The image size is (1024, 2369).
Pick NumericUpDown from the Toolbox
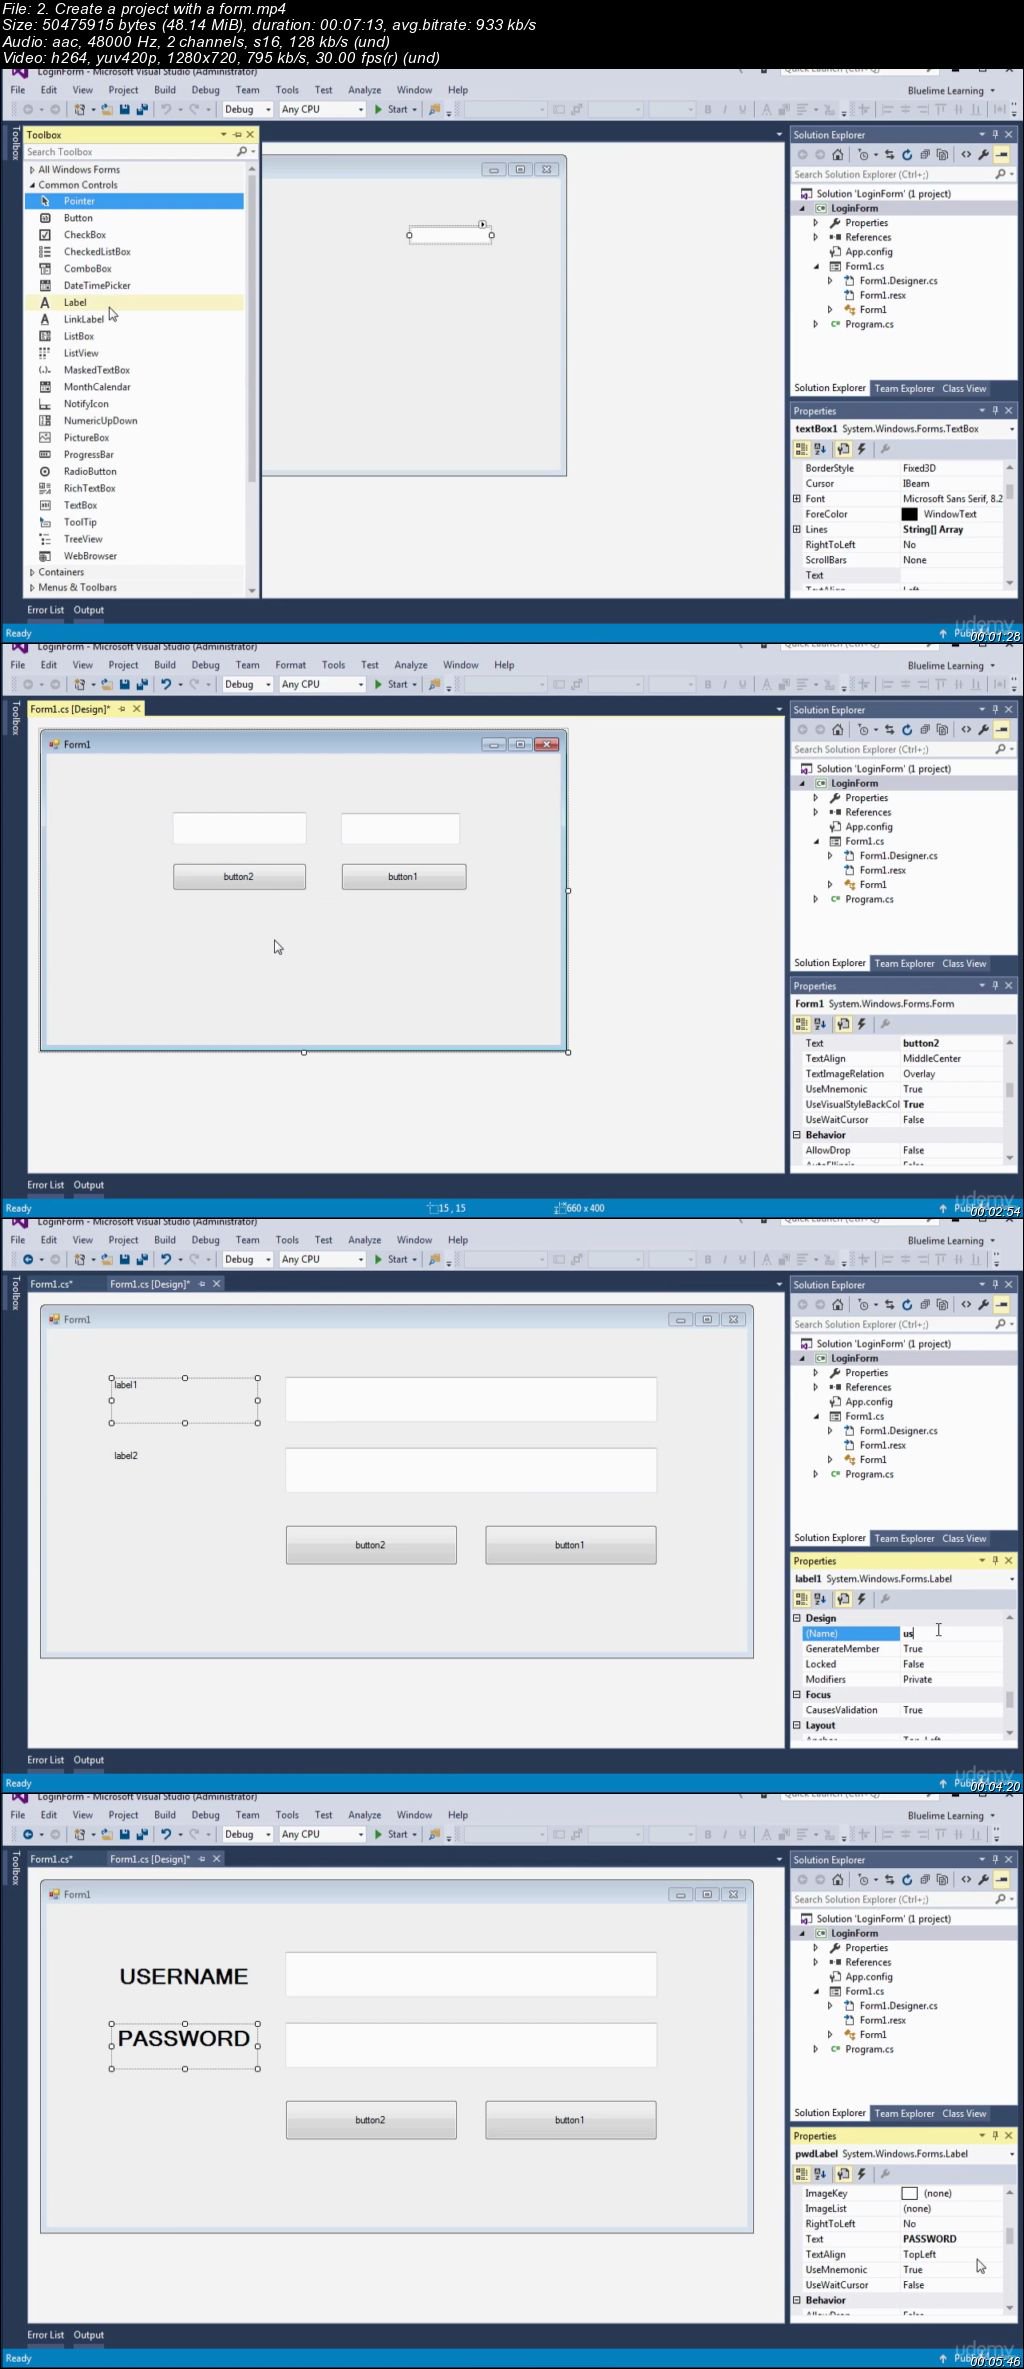[135, 421]
